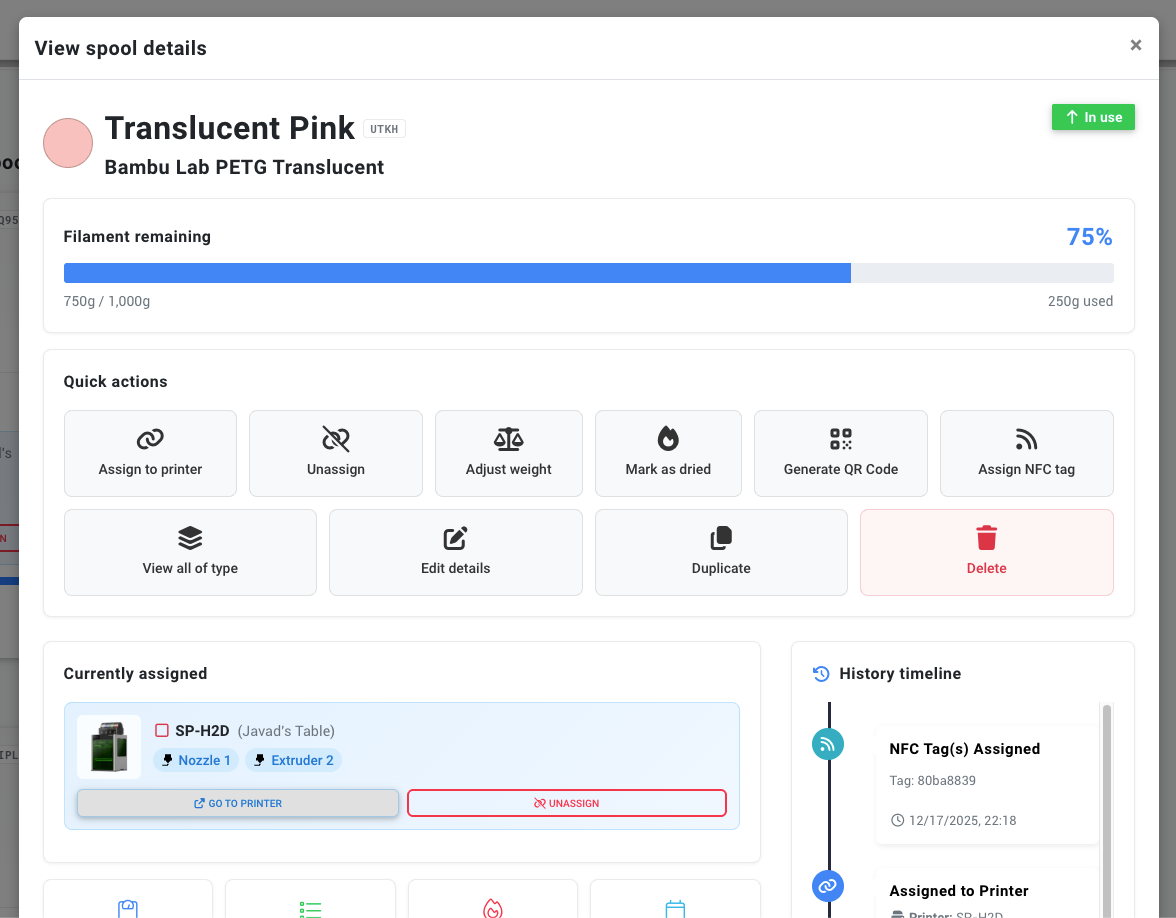Click the filament remaining progress bar
The image size is (1176, 918).
pos(588,273)
